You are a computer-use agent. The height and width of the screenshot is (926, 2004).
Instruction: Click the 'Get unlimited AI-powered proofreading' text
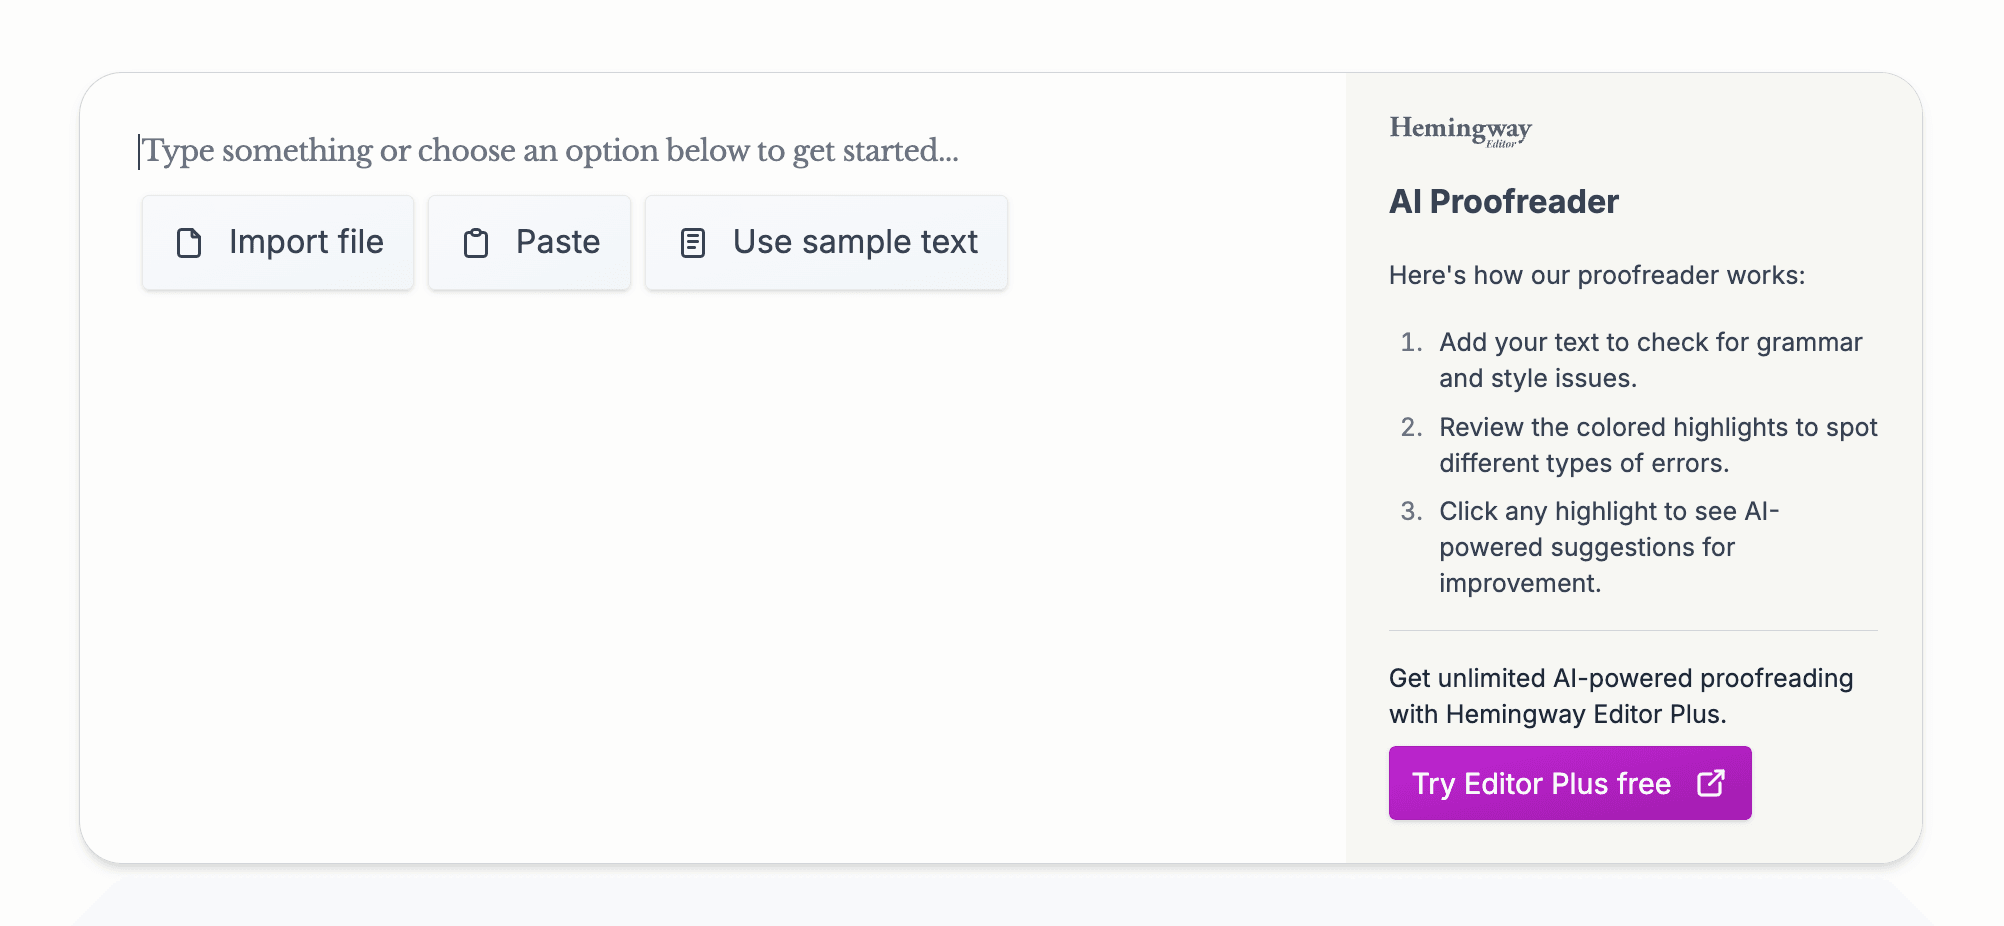(1620, 696)
